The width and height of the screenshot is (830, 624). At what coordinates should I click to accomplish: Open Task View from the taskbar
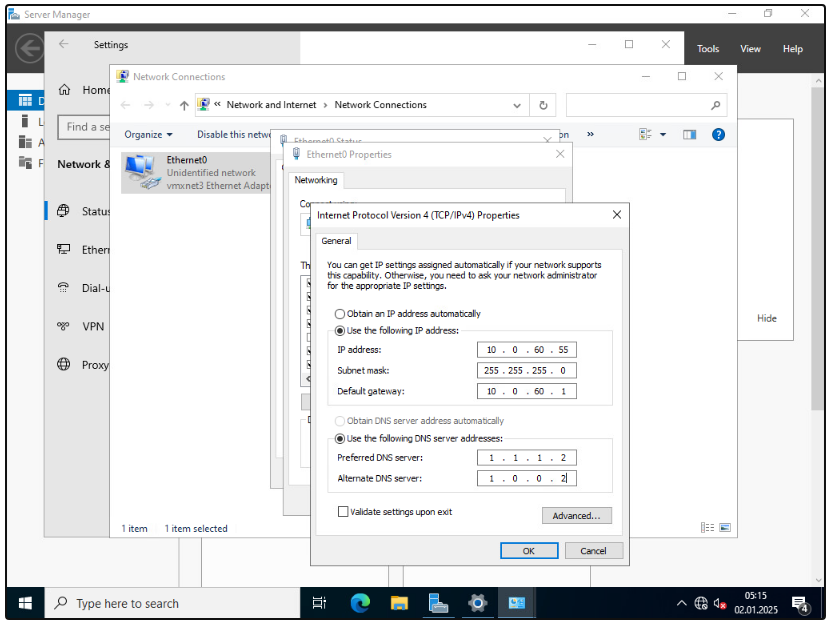pos(319,603)
